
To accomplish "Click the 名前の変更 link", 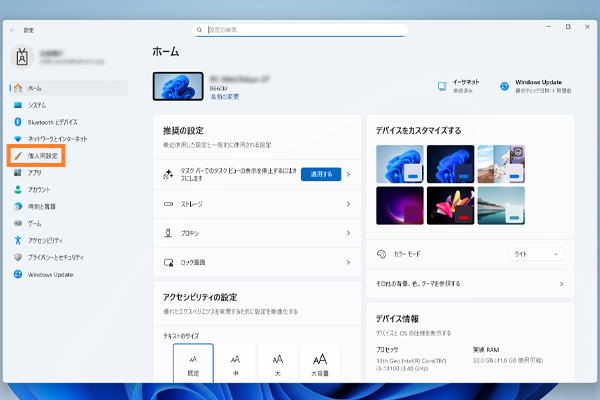I will [225, 97].
